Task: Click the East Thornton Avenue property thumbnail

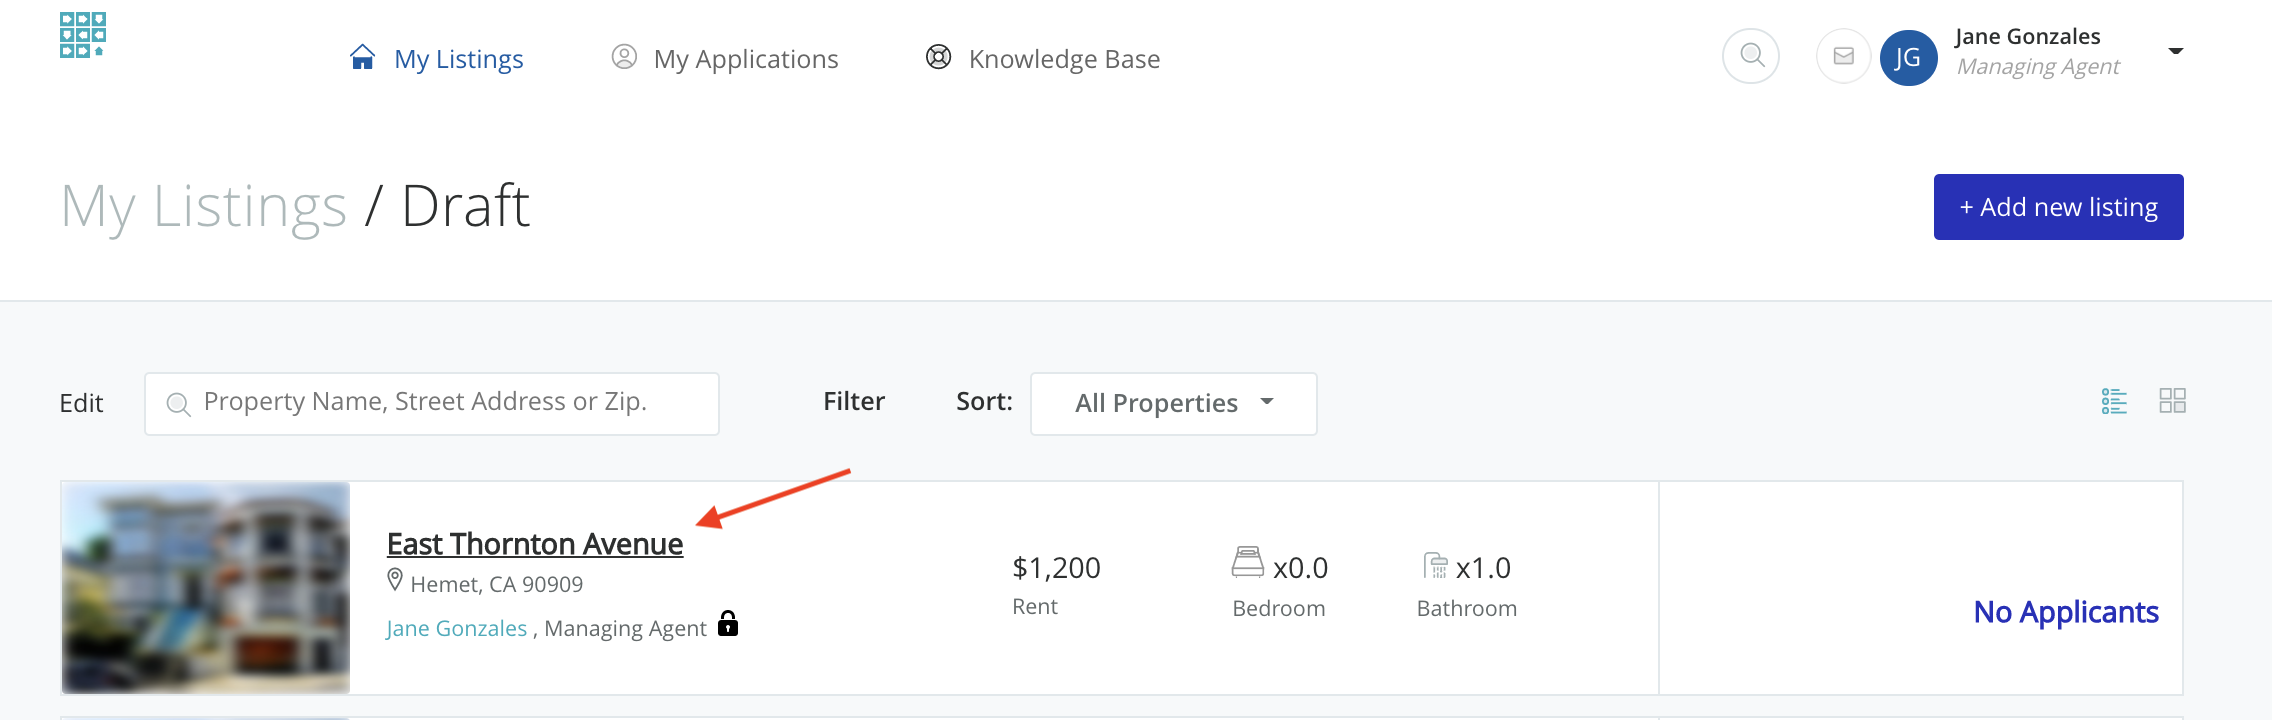Action: point(206,588)
